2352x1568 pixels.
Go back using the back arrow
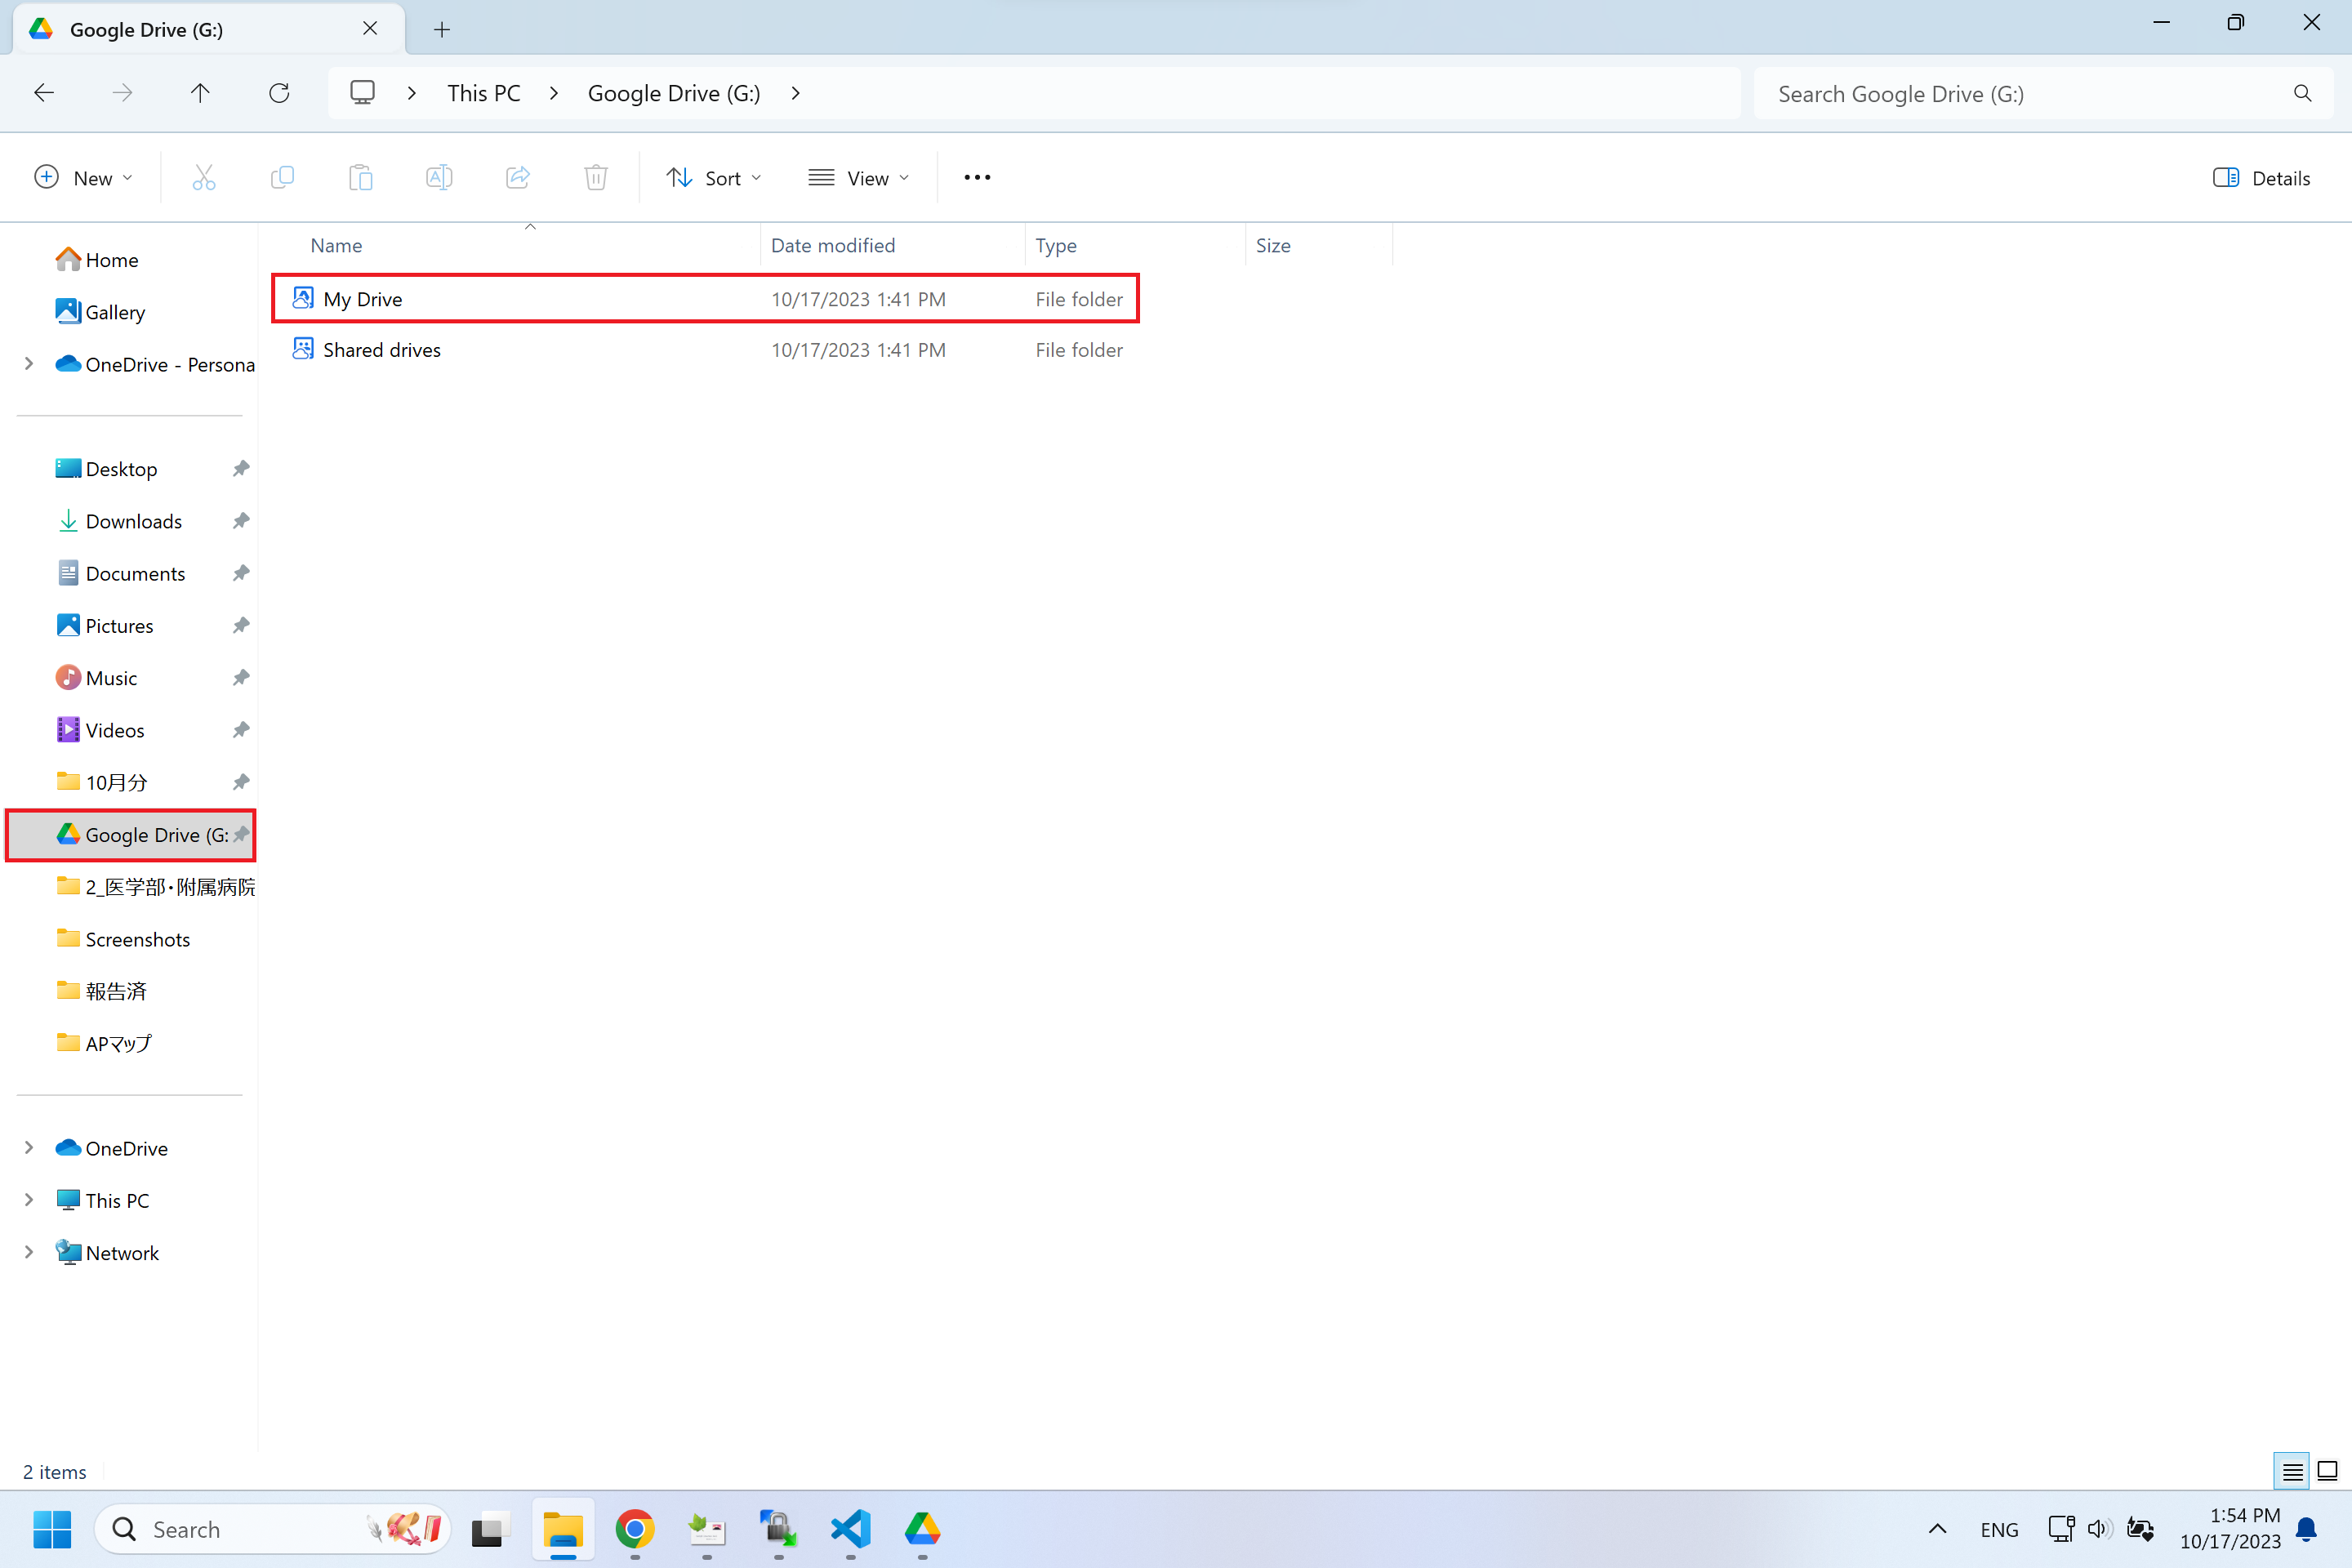click(44, 93)
